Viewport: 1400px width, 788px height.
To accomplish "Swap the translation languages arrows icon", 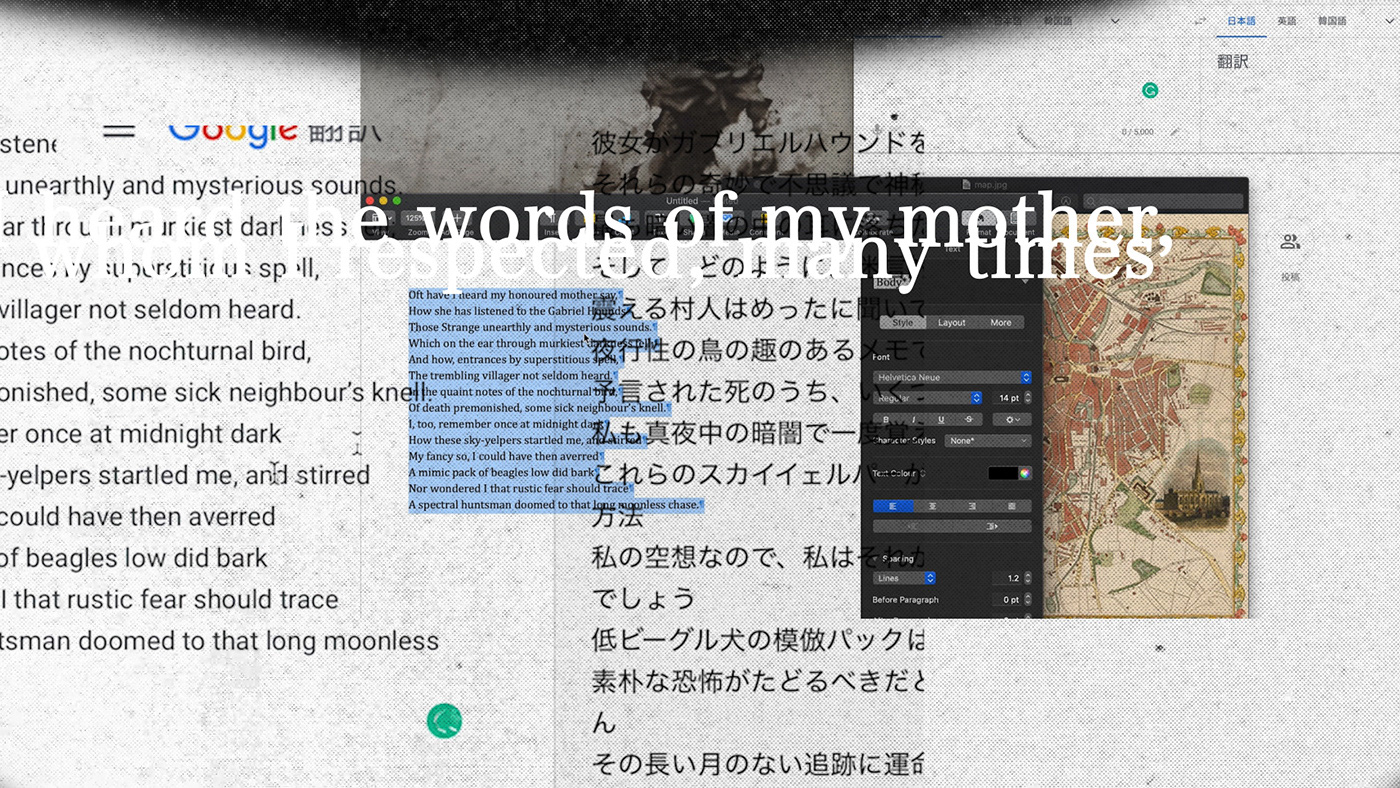I will coord(1200,21).
